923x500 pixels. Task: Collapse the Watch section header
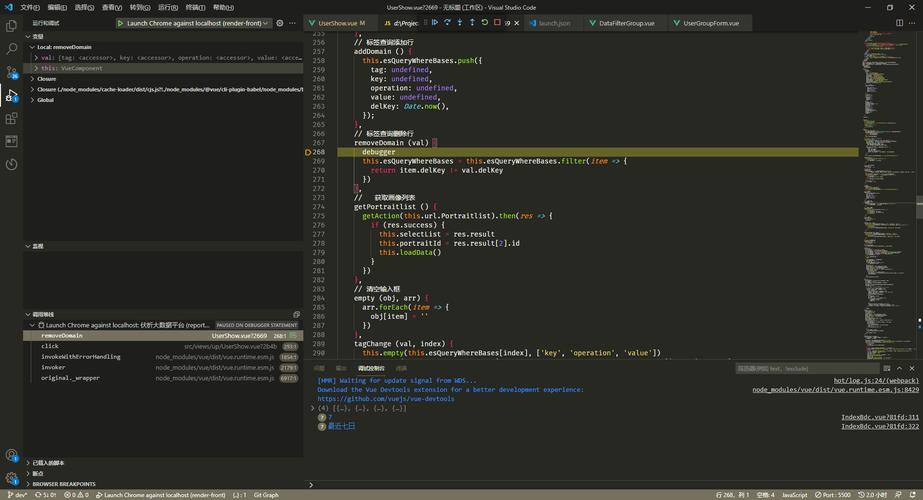(x=163, y=246)
